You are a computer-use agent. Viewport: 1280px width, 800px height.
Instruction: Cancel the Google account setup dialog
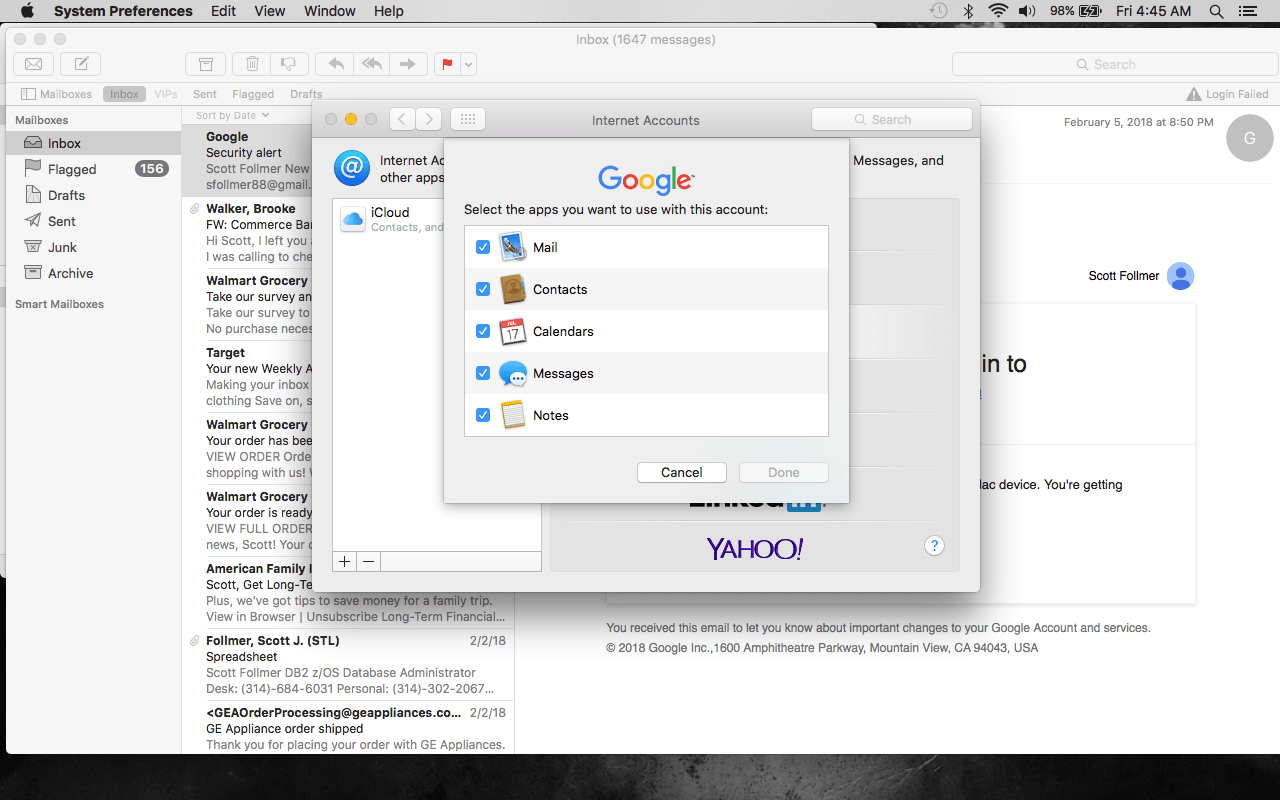[682, 472]
